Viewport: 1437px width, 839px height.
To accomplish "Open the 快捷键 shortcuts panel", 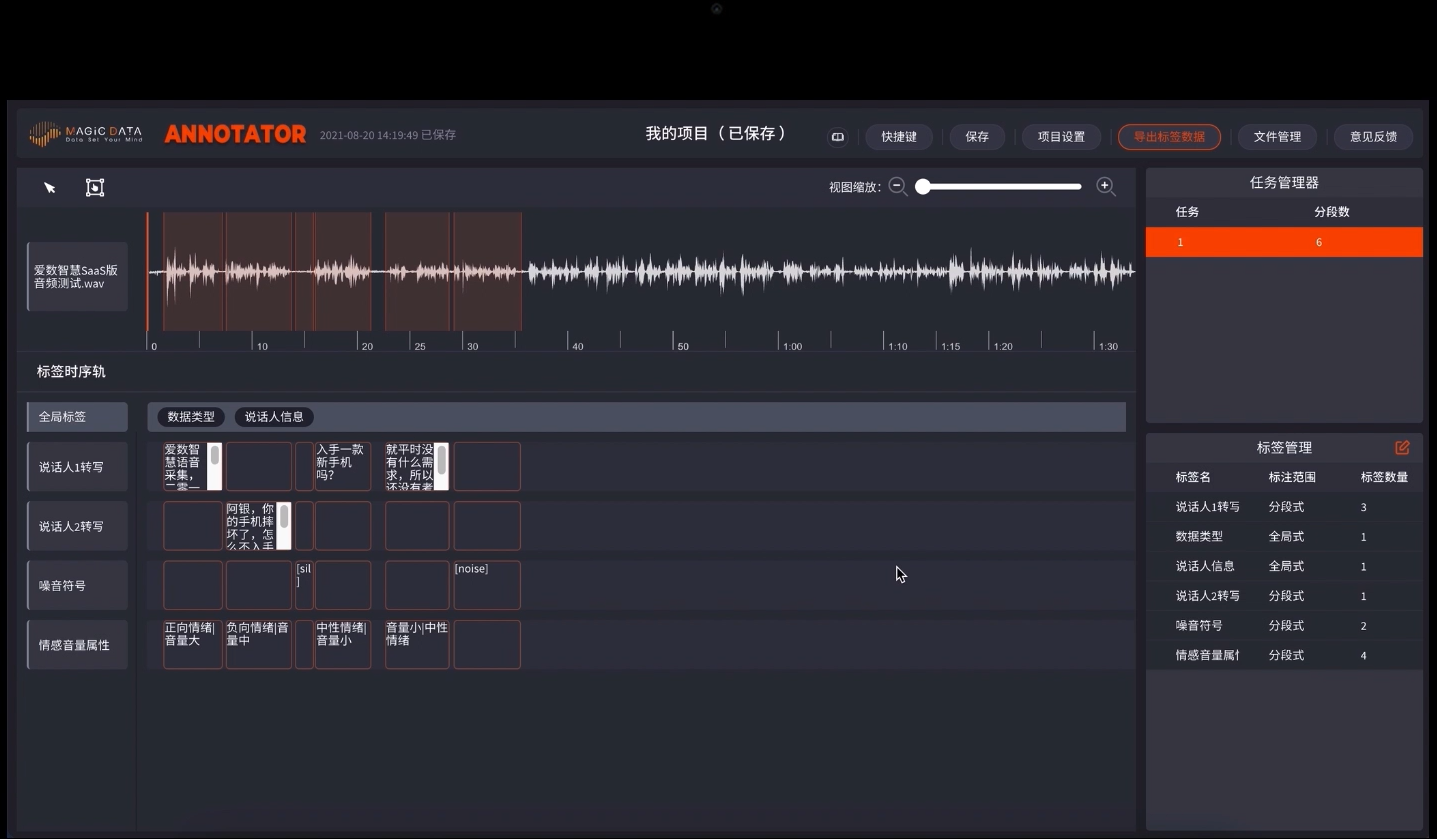I will click(x=898, y=137).
